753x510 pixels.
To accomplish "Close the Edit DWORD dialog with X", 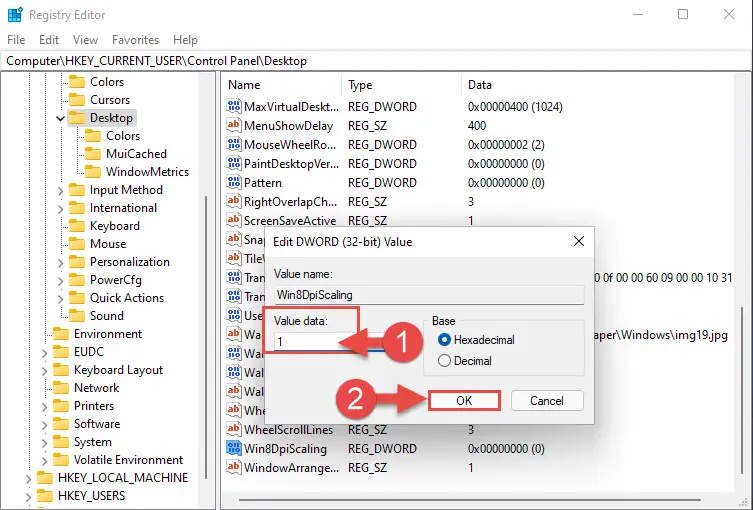I will pyautogui.click(x=579, y=241).
